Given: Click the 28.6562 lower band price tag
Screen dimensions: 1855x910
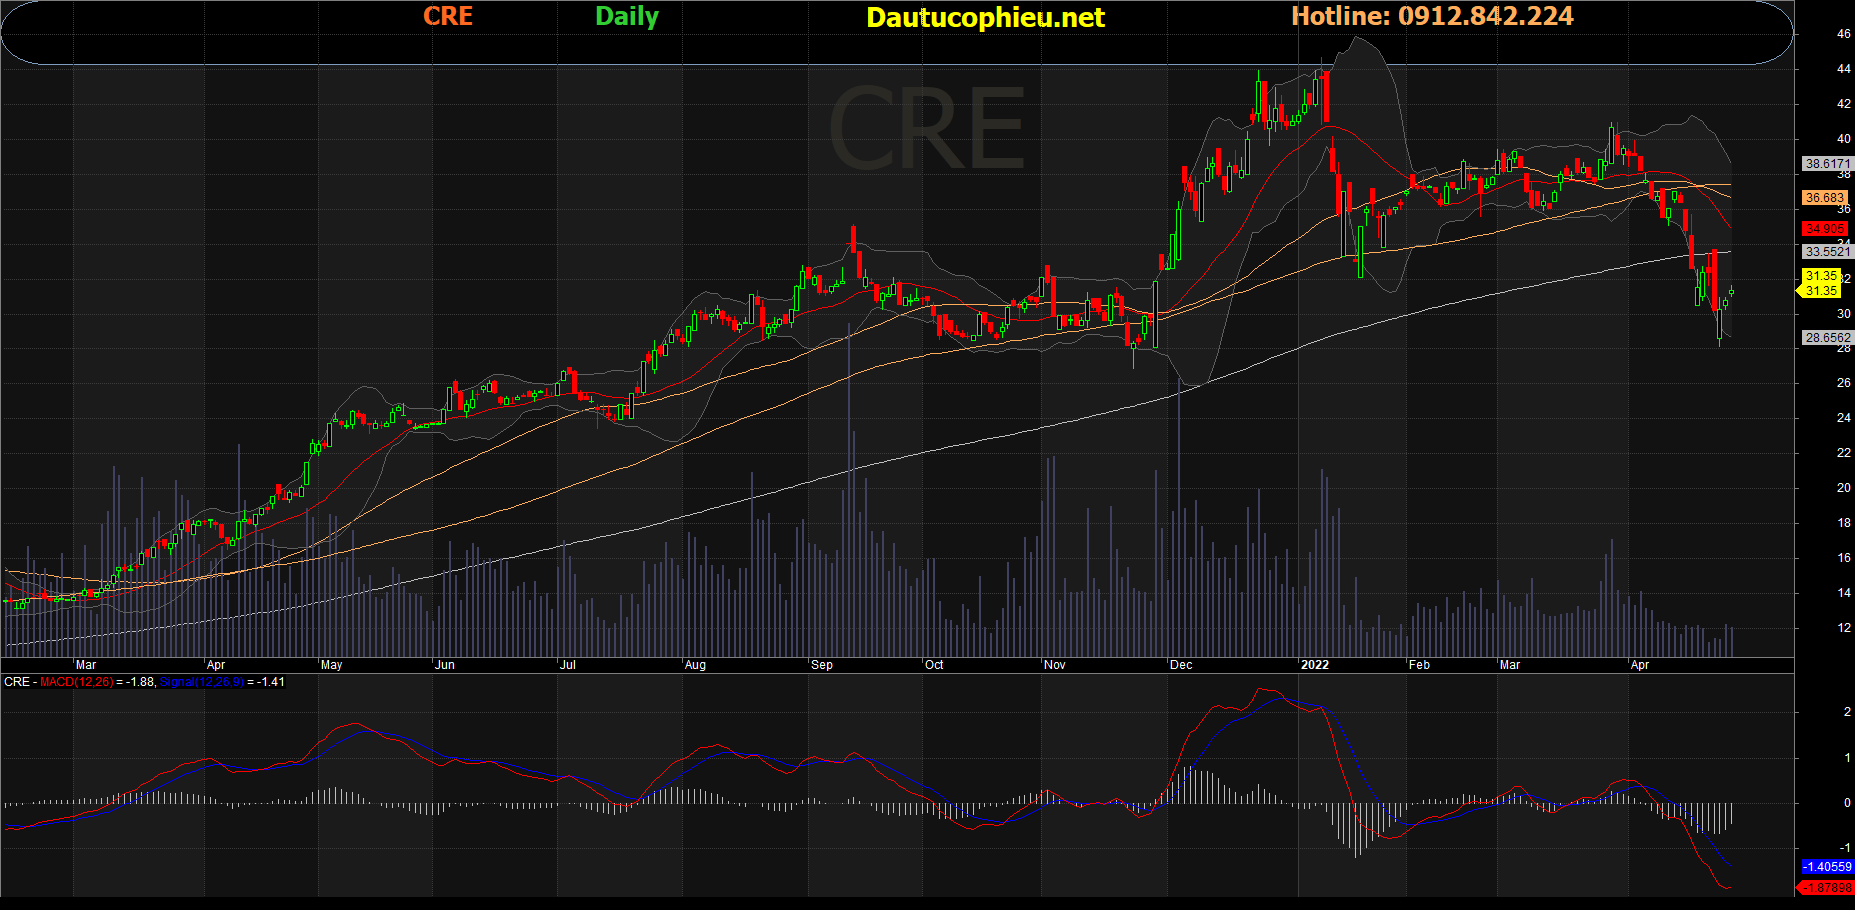Looking at the screenshot, I should pos(1827,338).
